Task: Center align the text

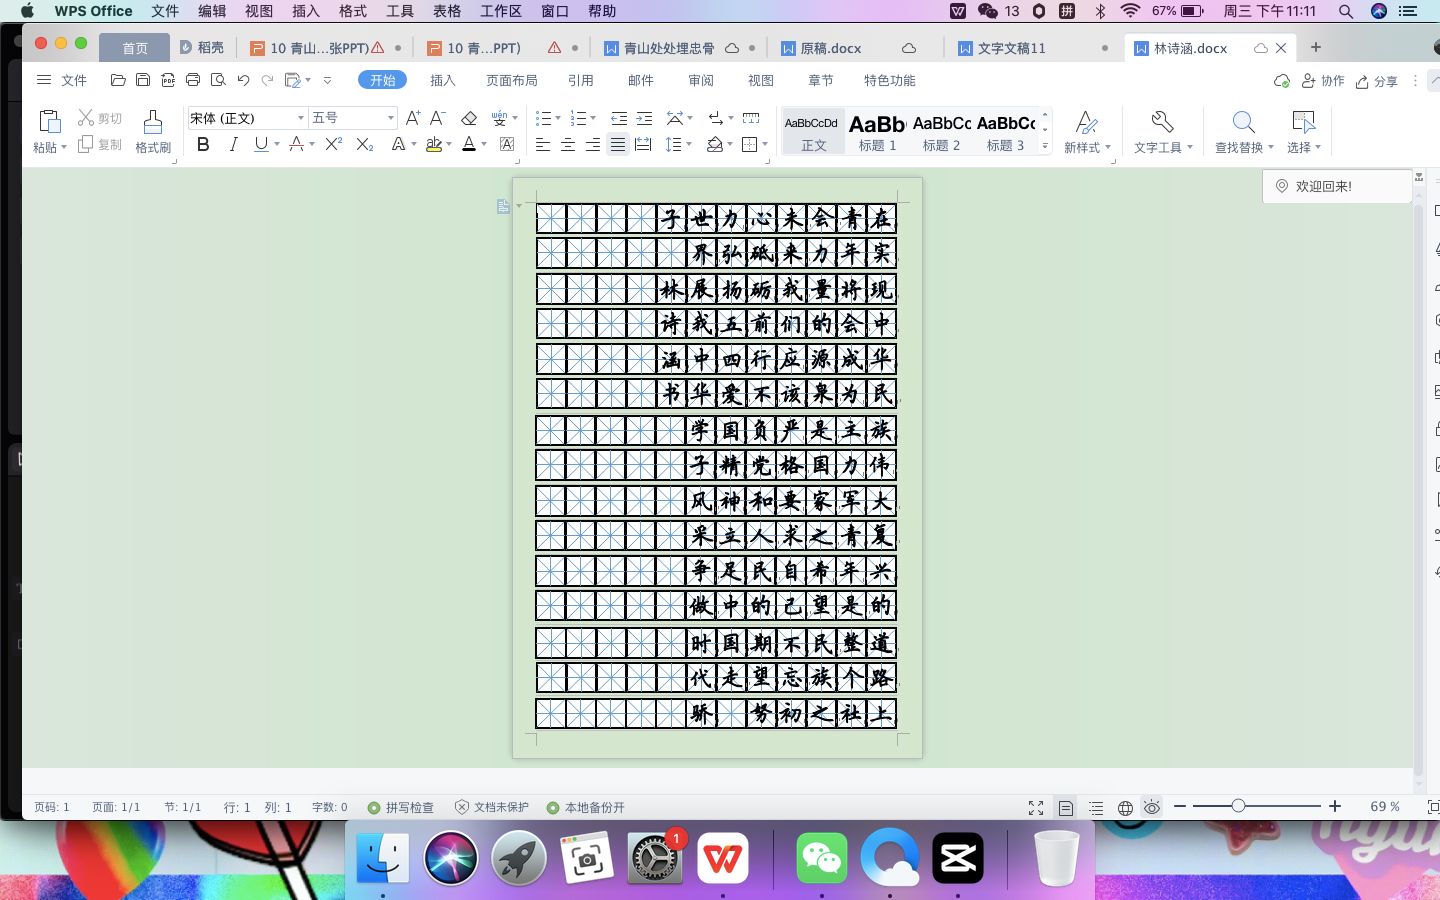Action: (568, 144)
